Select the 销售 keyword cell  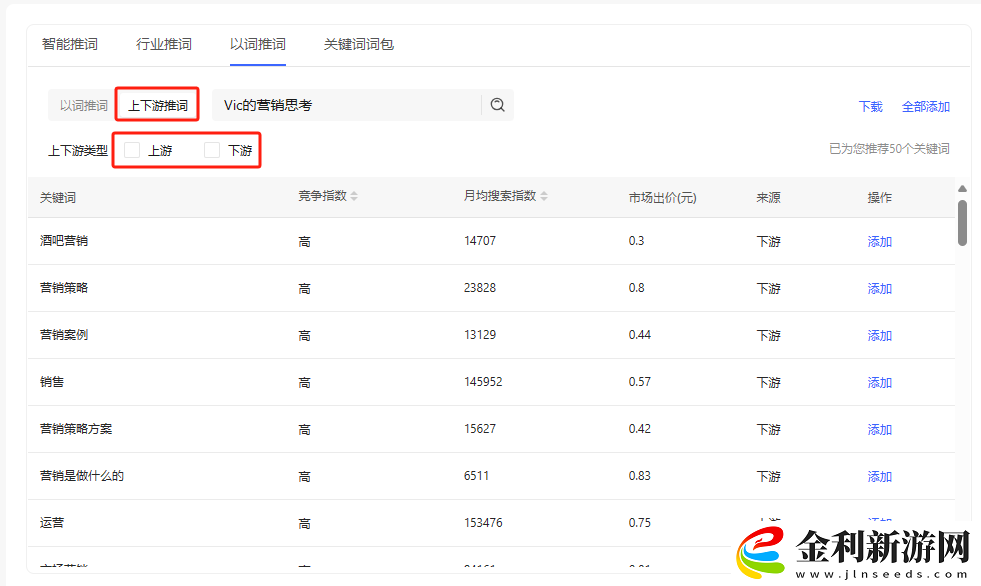pyautogui.click(x=52, y=381)
